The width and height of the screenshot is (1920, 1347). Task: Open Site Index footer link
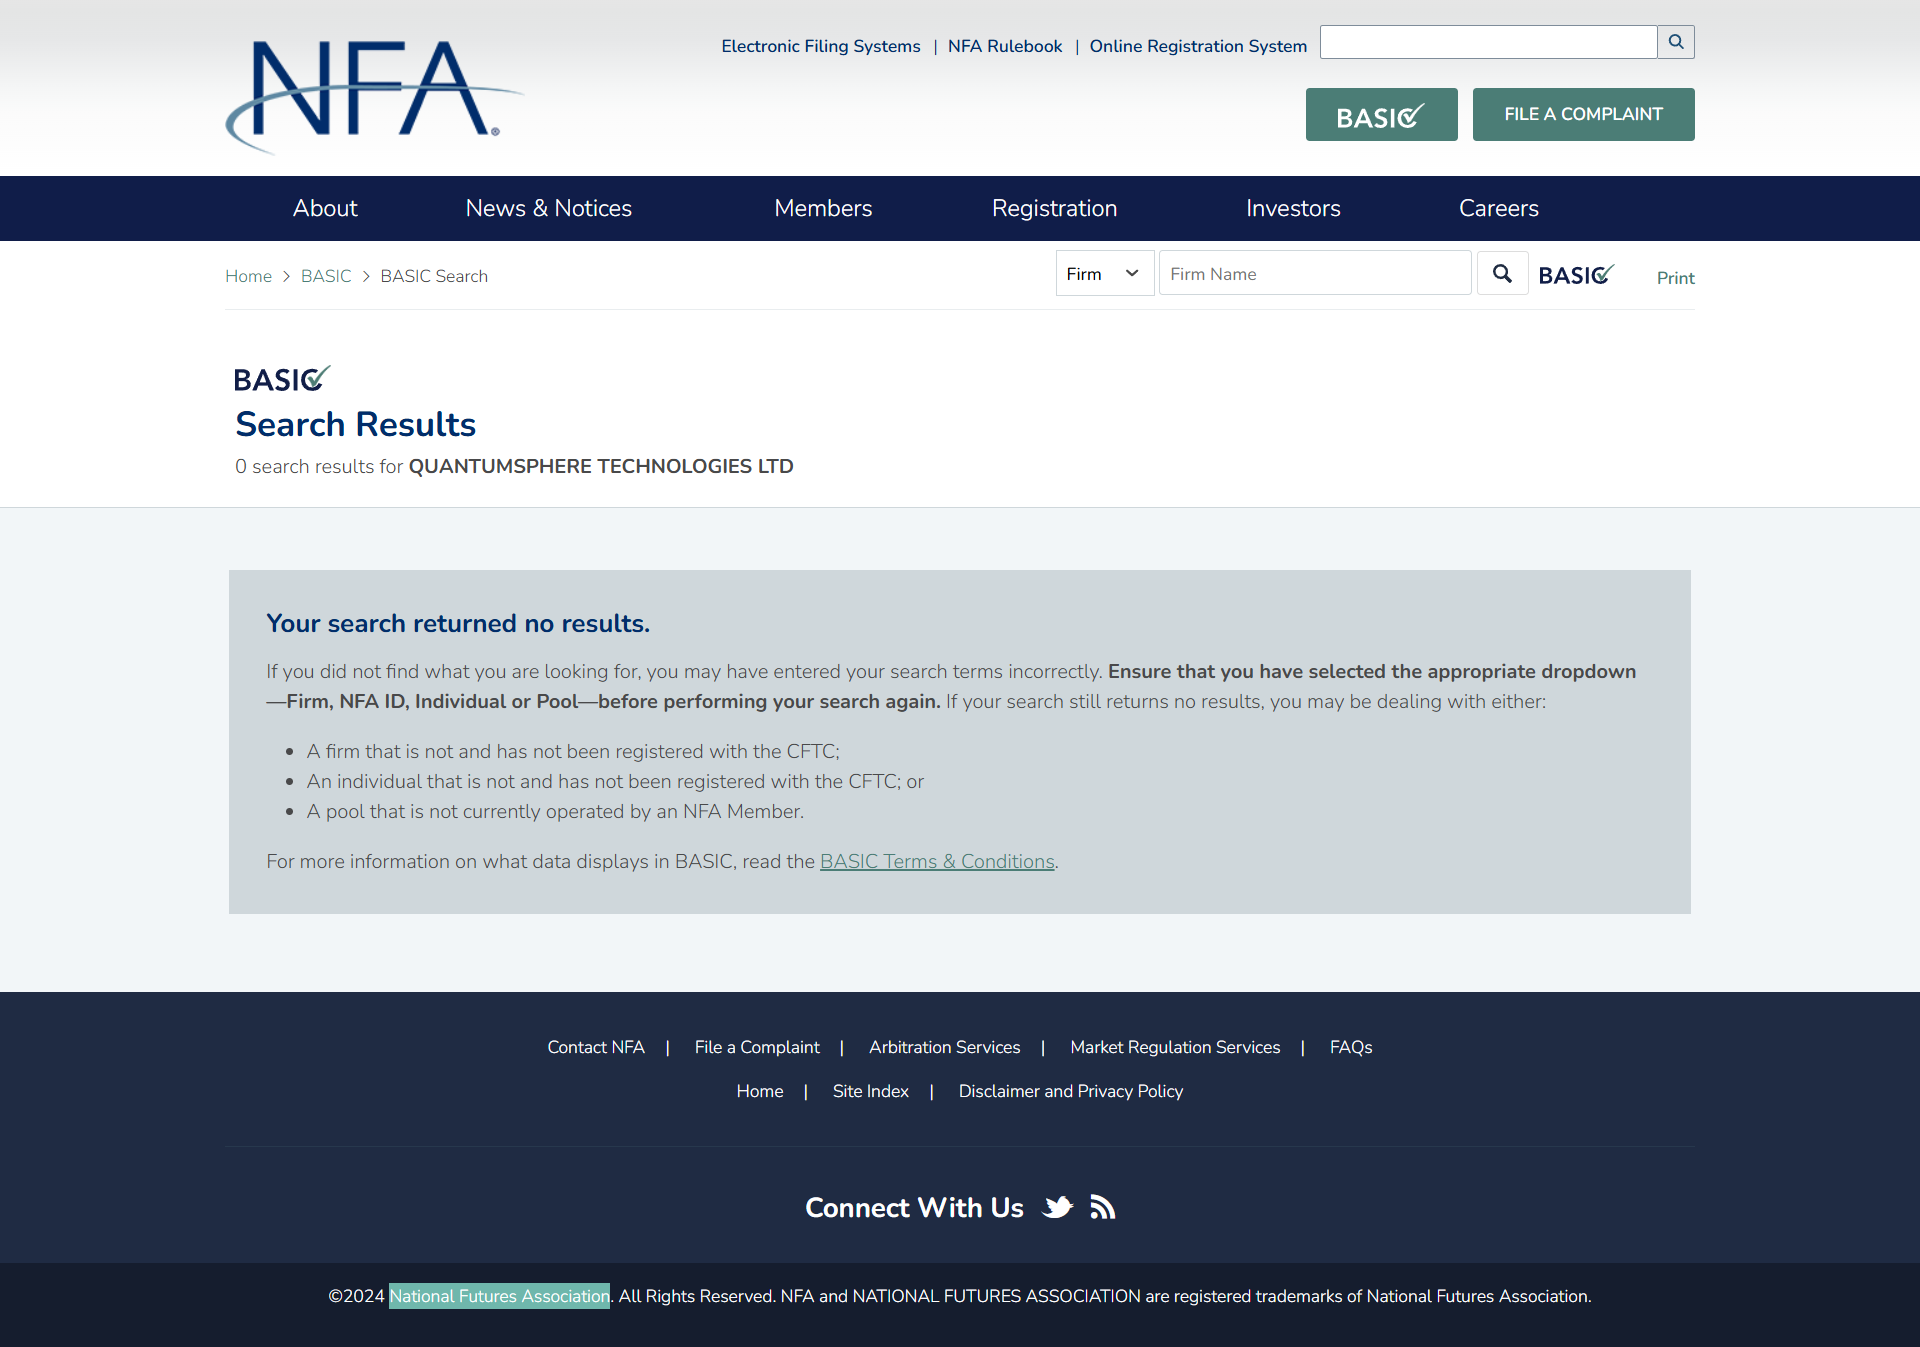click(871, 1091)
